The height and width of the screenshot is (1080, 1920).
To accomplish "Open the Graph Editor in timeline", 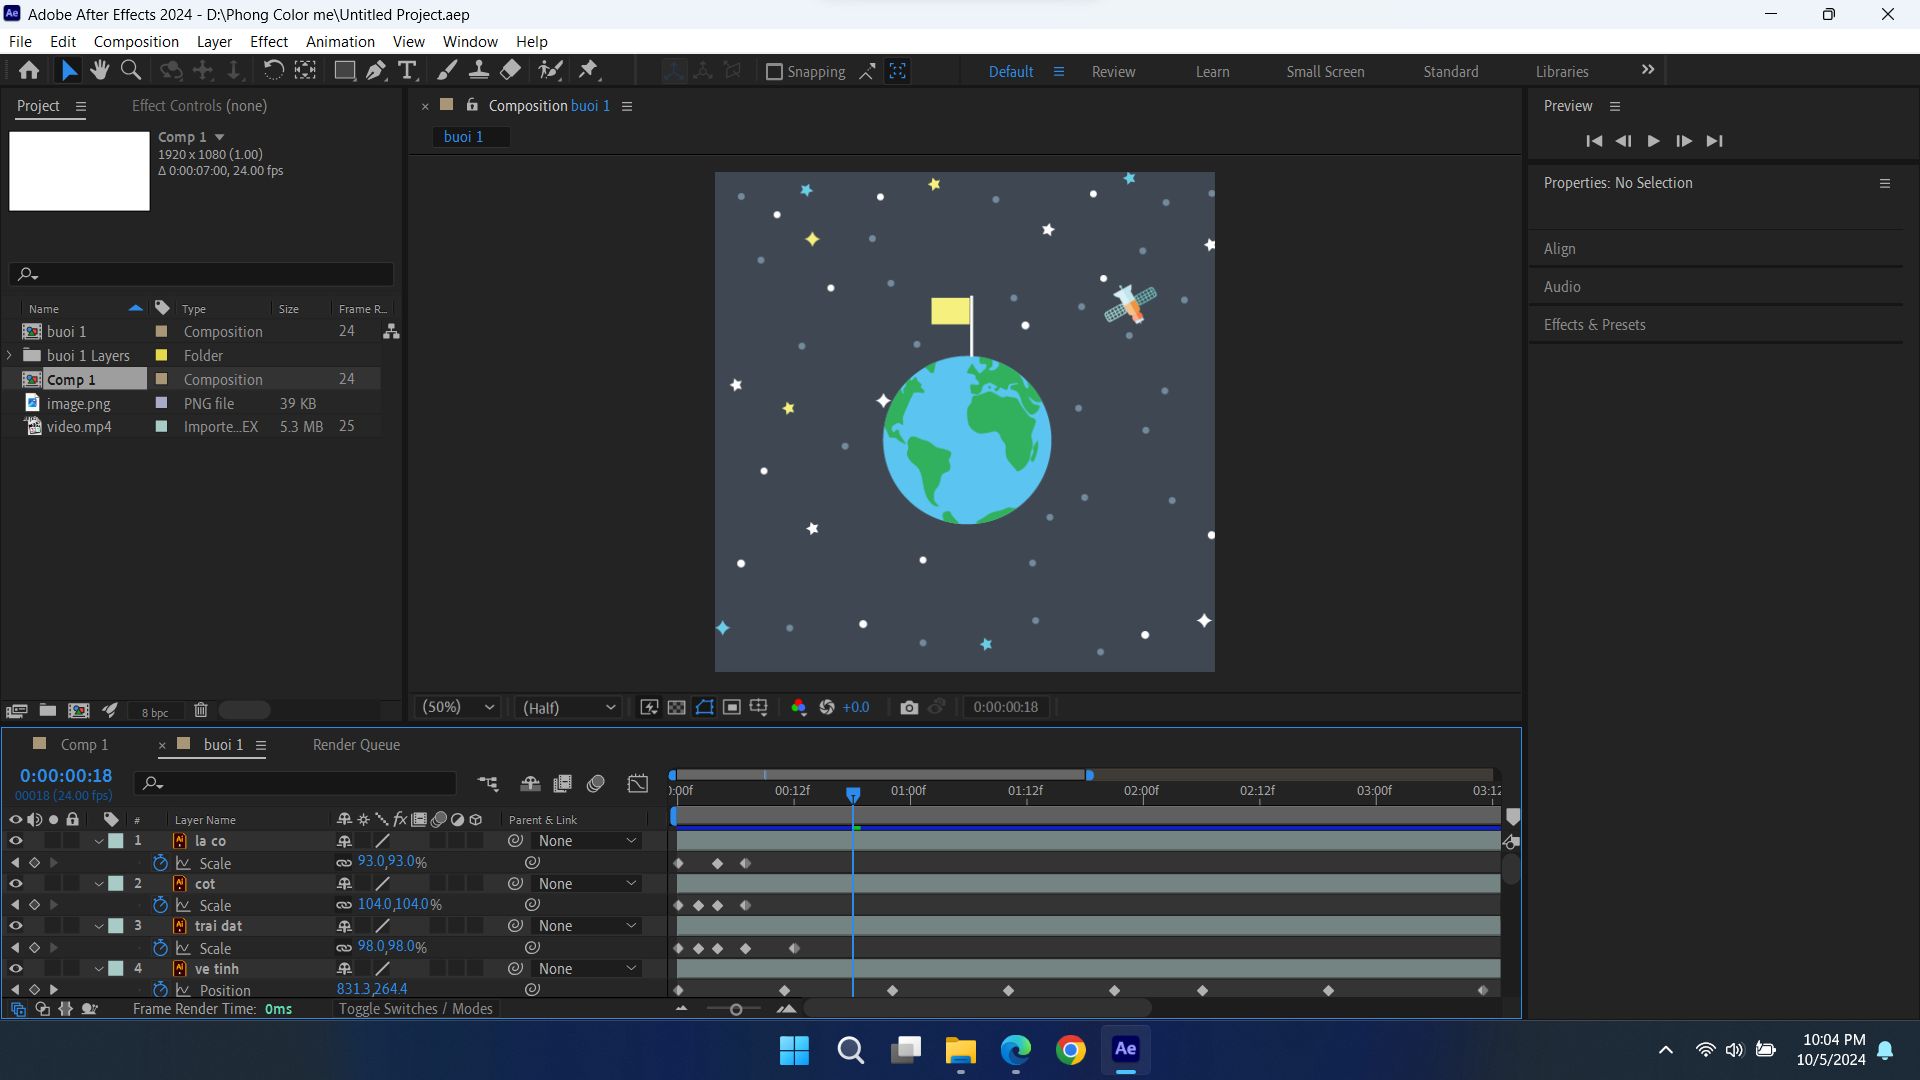I will (x=638, y=784).
